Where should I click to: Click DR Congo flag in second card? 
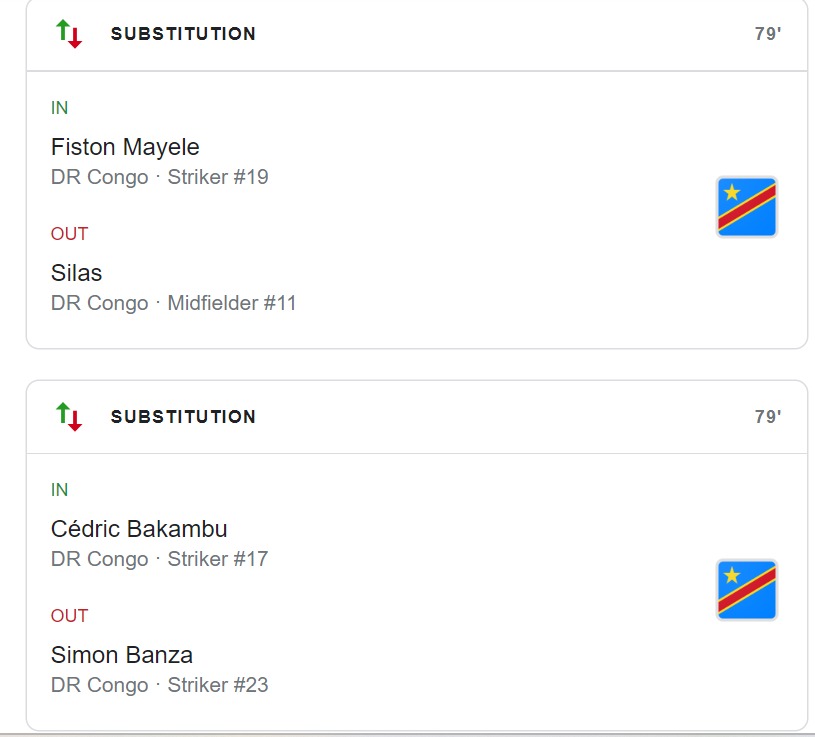[x=746, y=590]
